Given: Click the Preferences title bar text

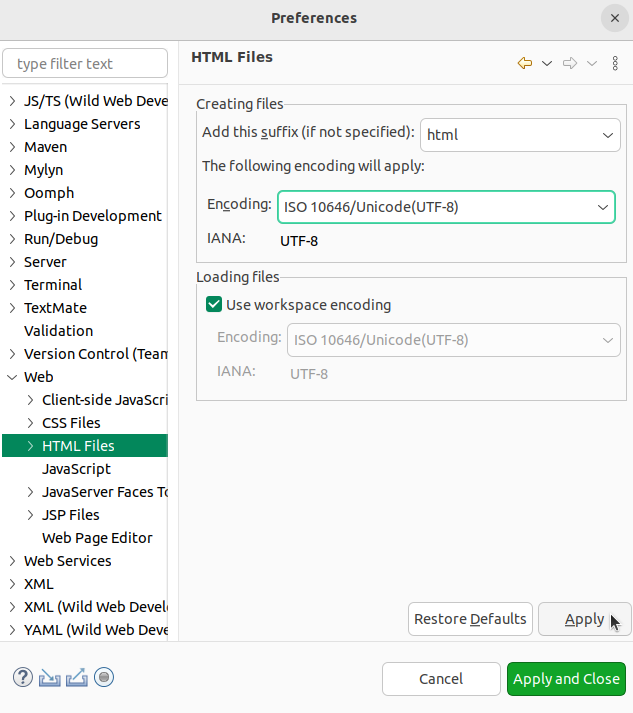Looking at the screenshot, I should click(x=314, y=18).
